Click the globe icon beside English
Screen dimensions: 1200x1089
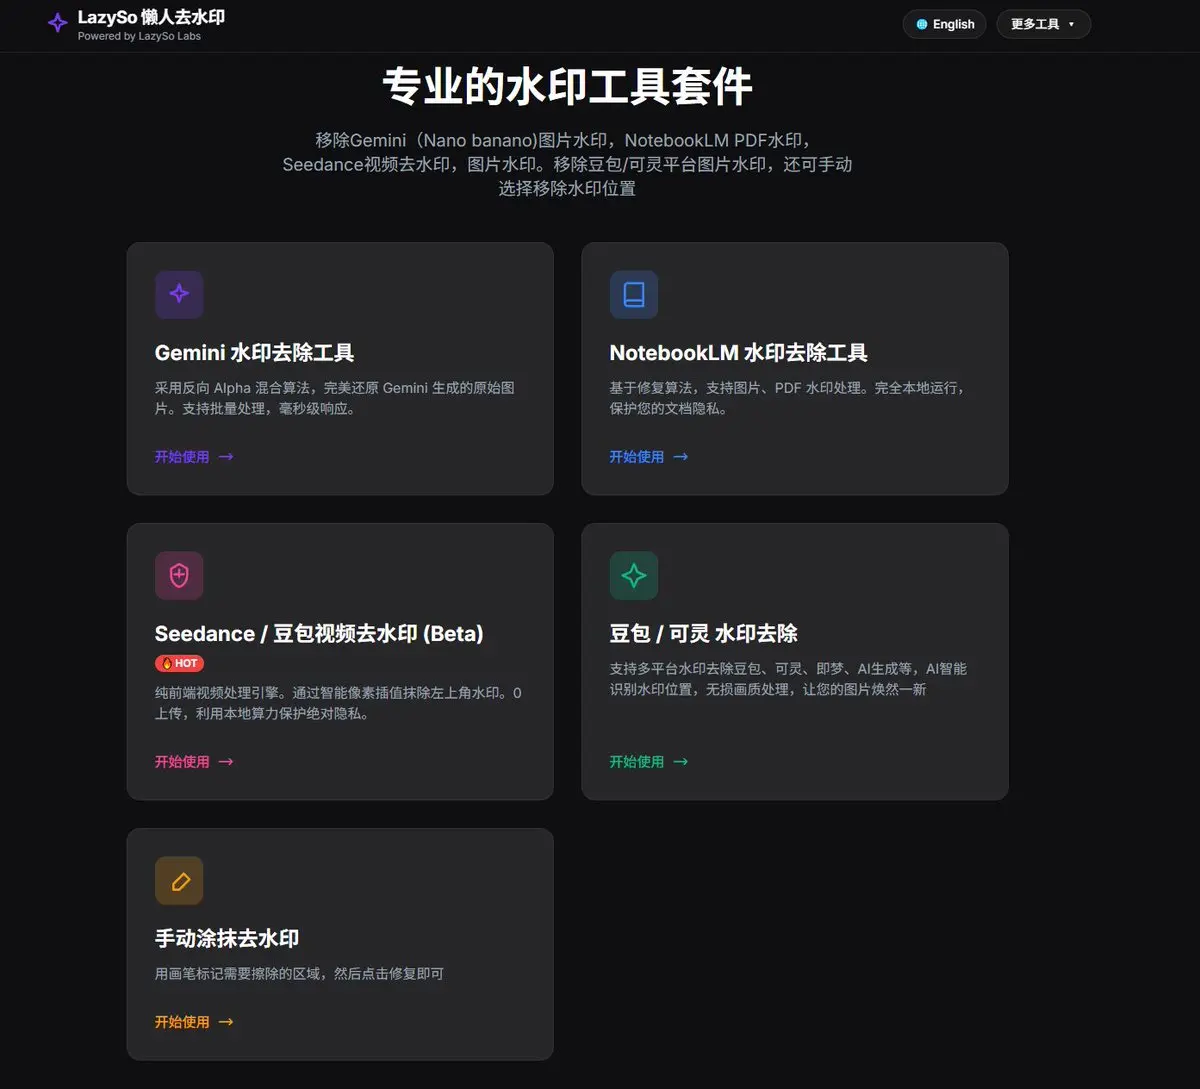tap(922, 25)
